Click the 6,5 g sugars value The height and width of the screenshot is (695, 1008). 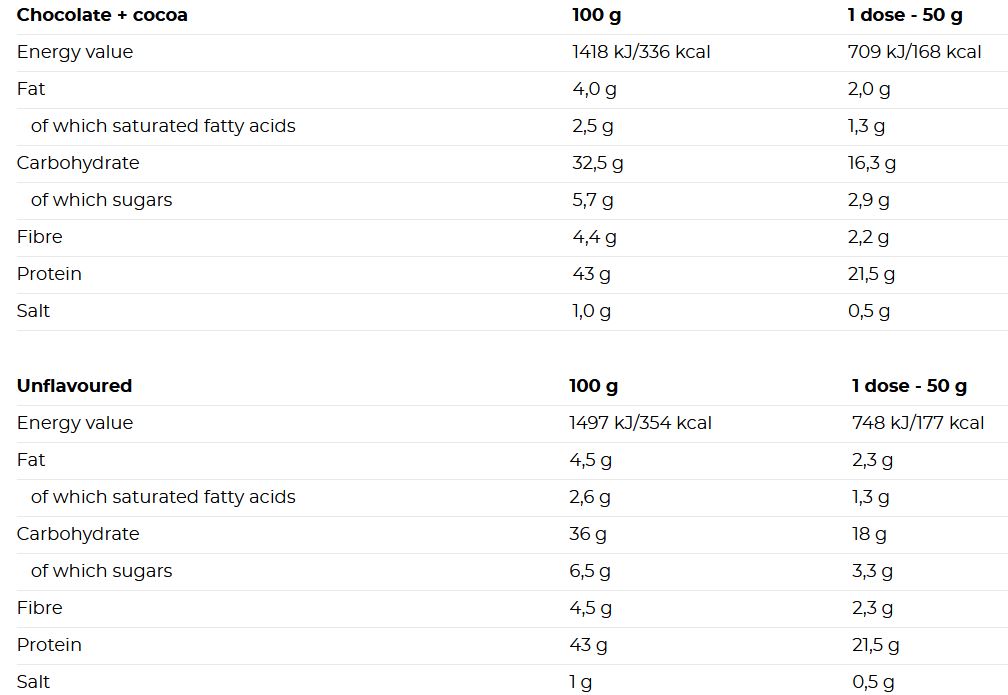tap(590, 572)
